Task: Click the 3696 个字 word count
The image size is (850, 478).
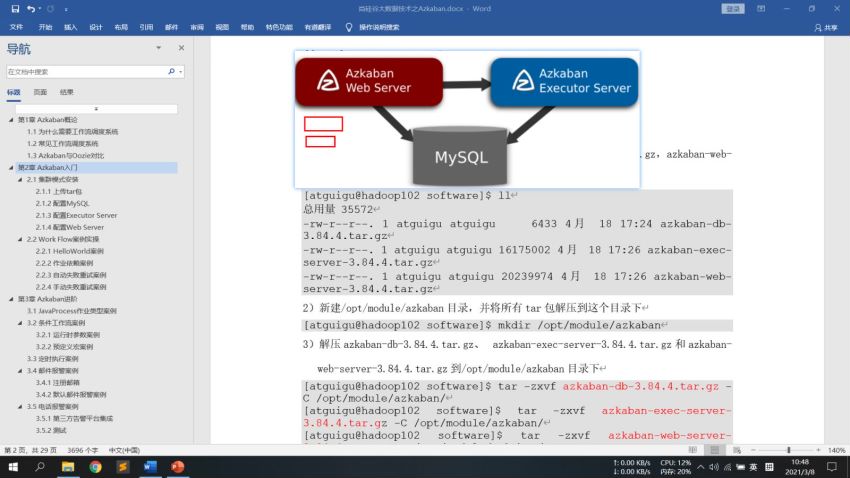Action: [x=82, y=450]
